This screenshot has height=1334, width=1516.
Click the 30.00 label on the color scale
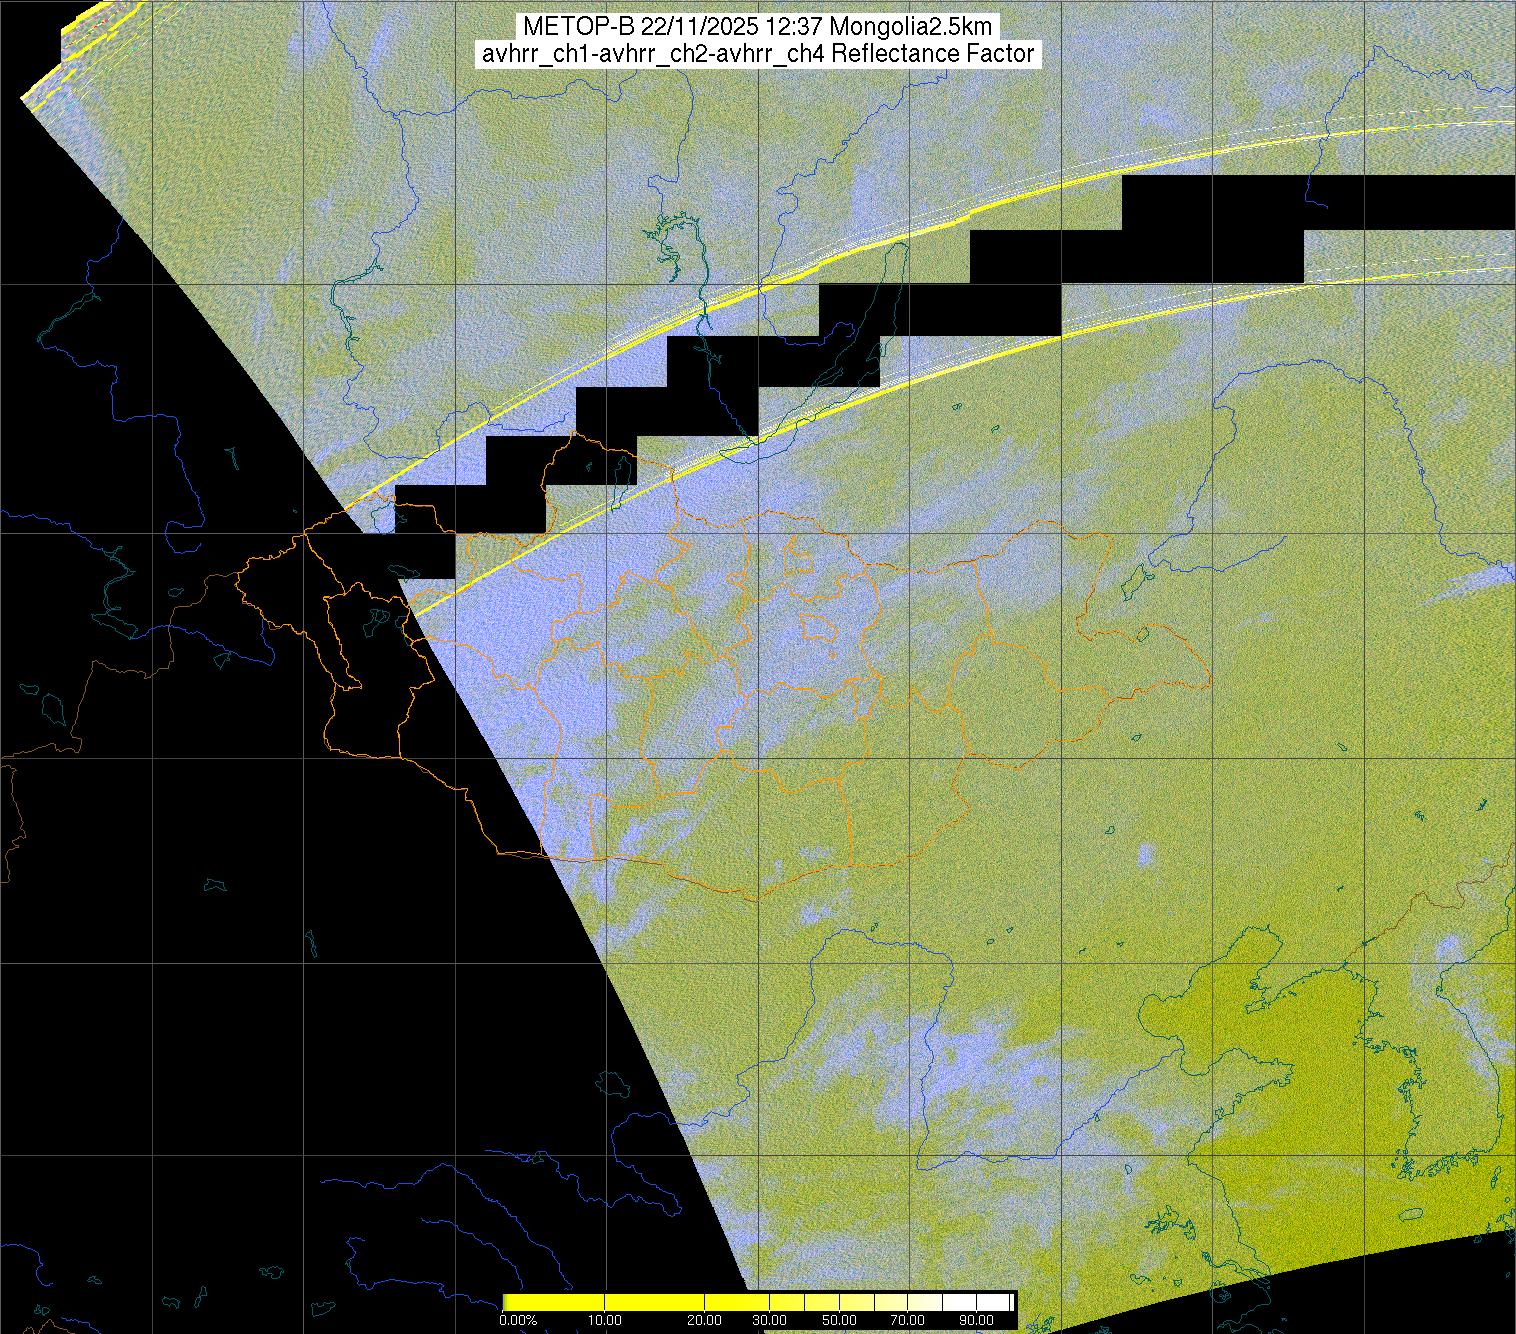769,1322
